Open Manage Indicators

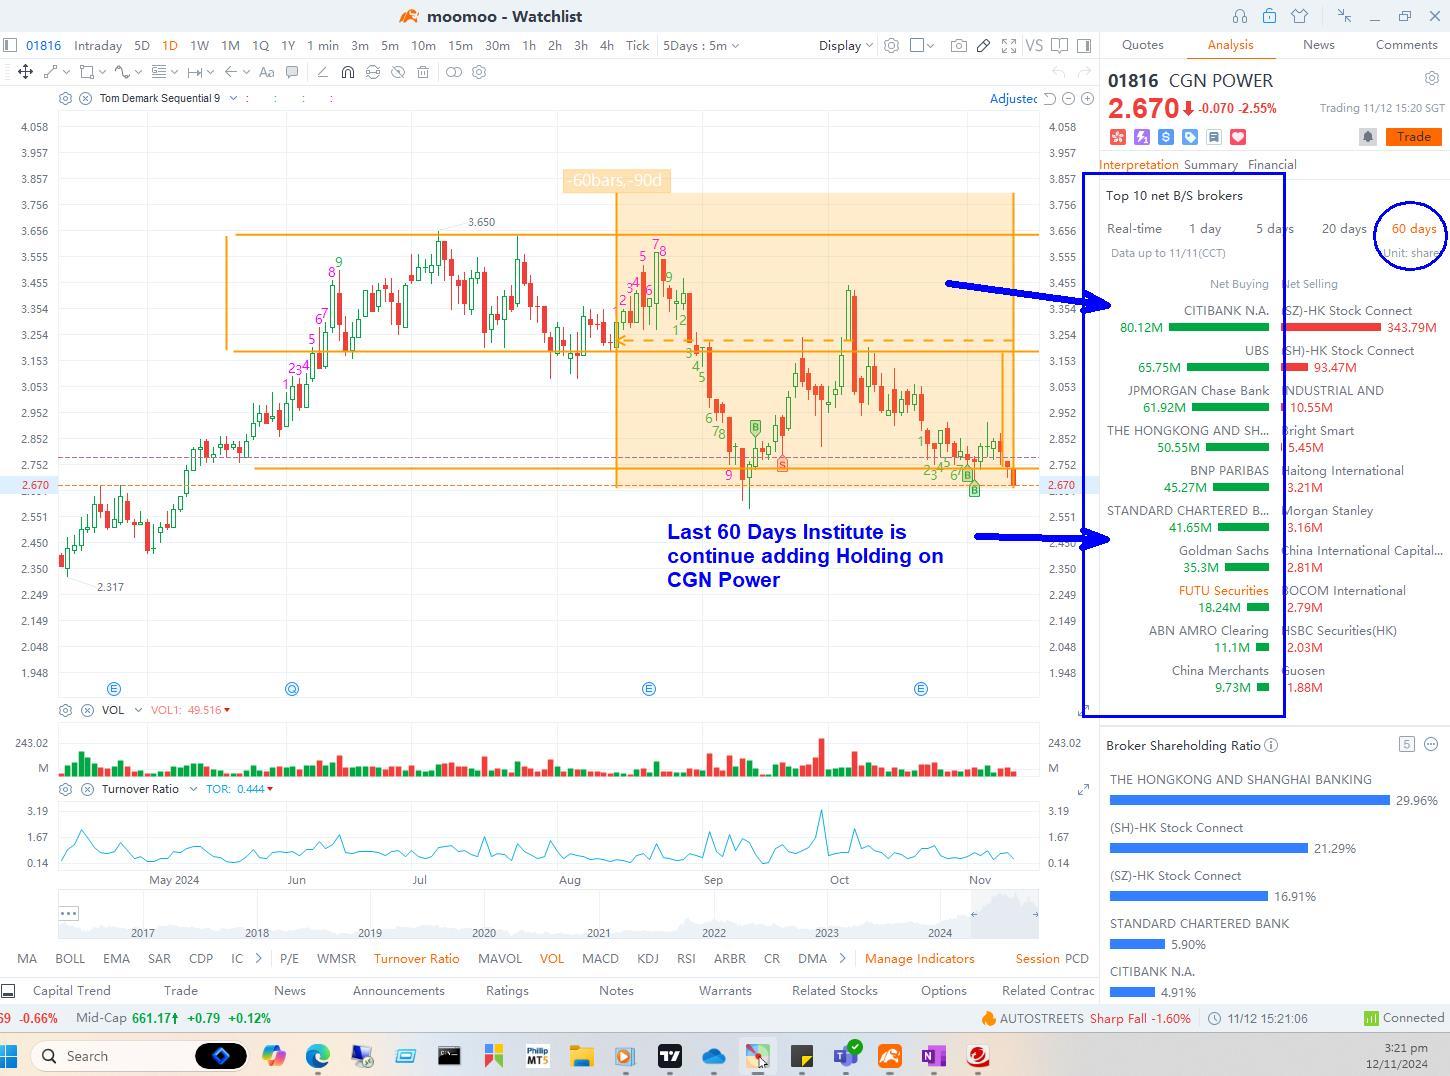[x=919, y=958]
